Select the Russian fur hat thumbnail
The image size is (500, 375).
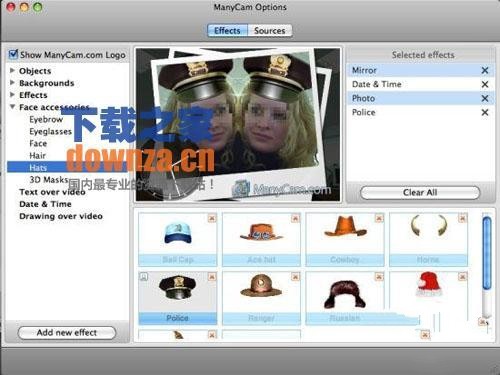point(345,298)
